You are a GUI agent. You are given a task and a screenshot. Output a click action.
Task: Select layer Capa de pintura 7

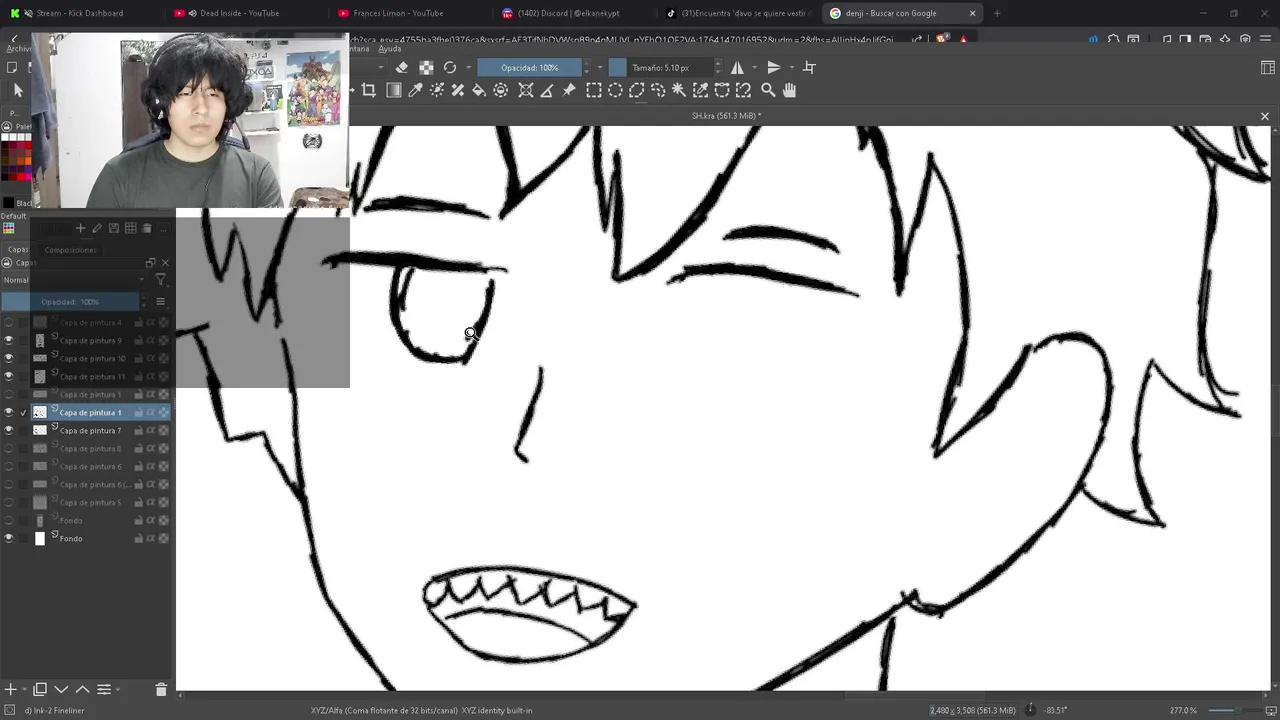point(90,430)
